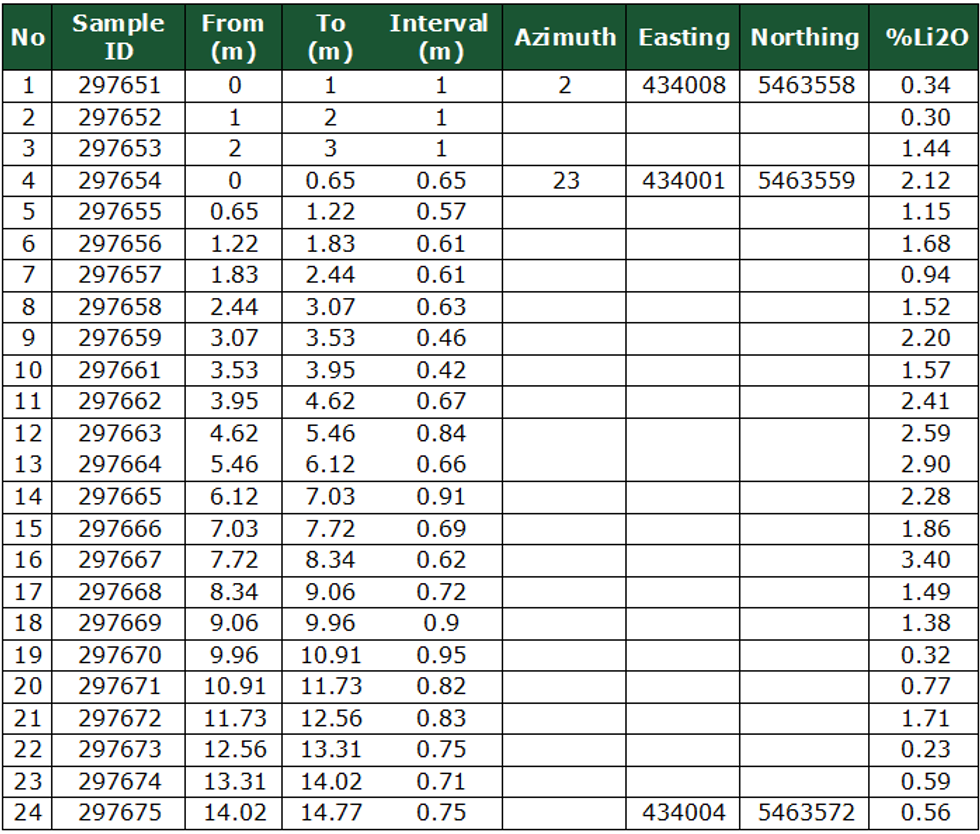The height and width of the screenshot is (834, 980).
Task: Click the Easting column header
Action: (684, 37)
